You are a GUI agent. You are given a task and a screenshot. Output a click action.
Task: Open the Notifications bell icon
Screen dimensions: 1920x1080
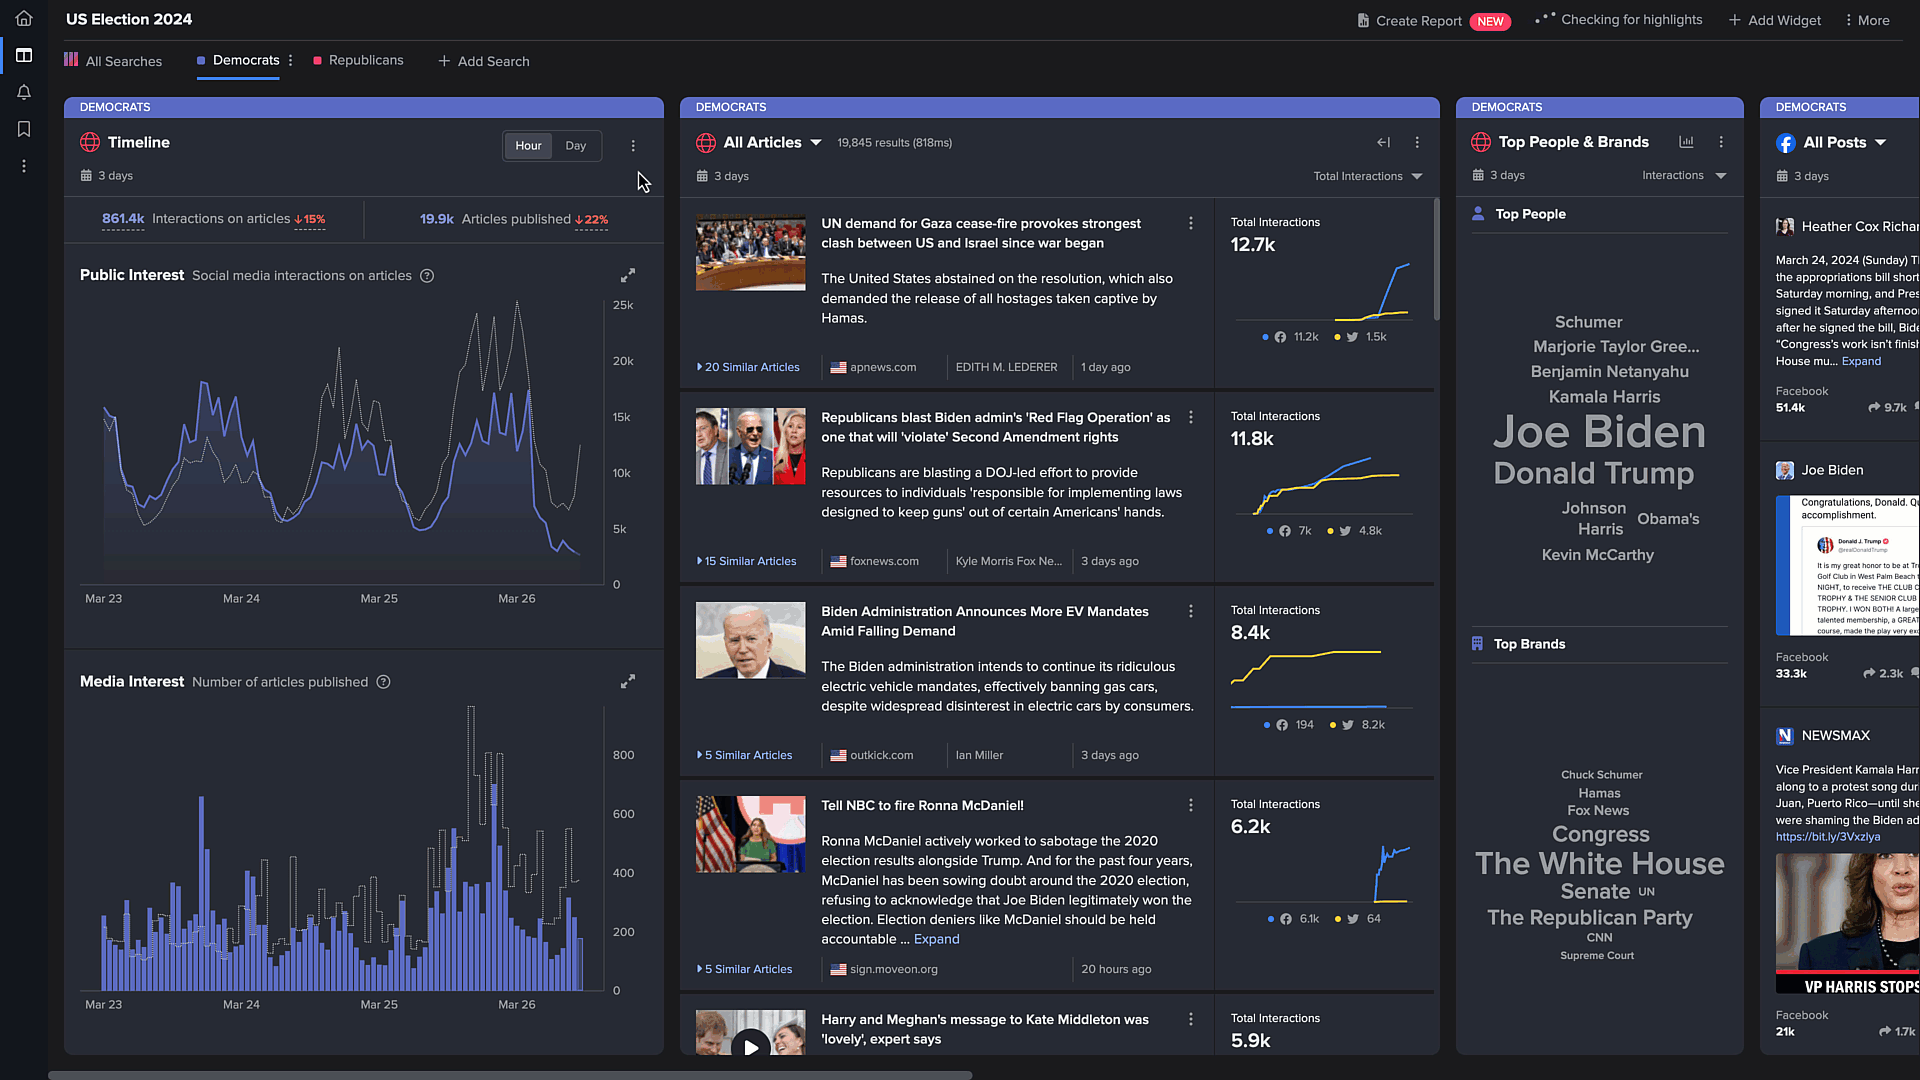tap(23, 92)
